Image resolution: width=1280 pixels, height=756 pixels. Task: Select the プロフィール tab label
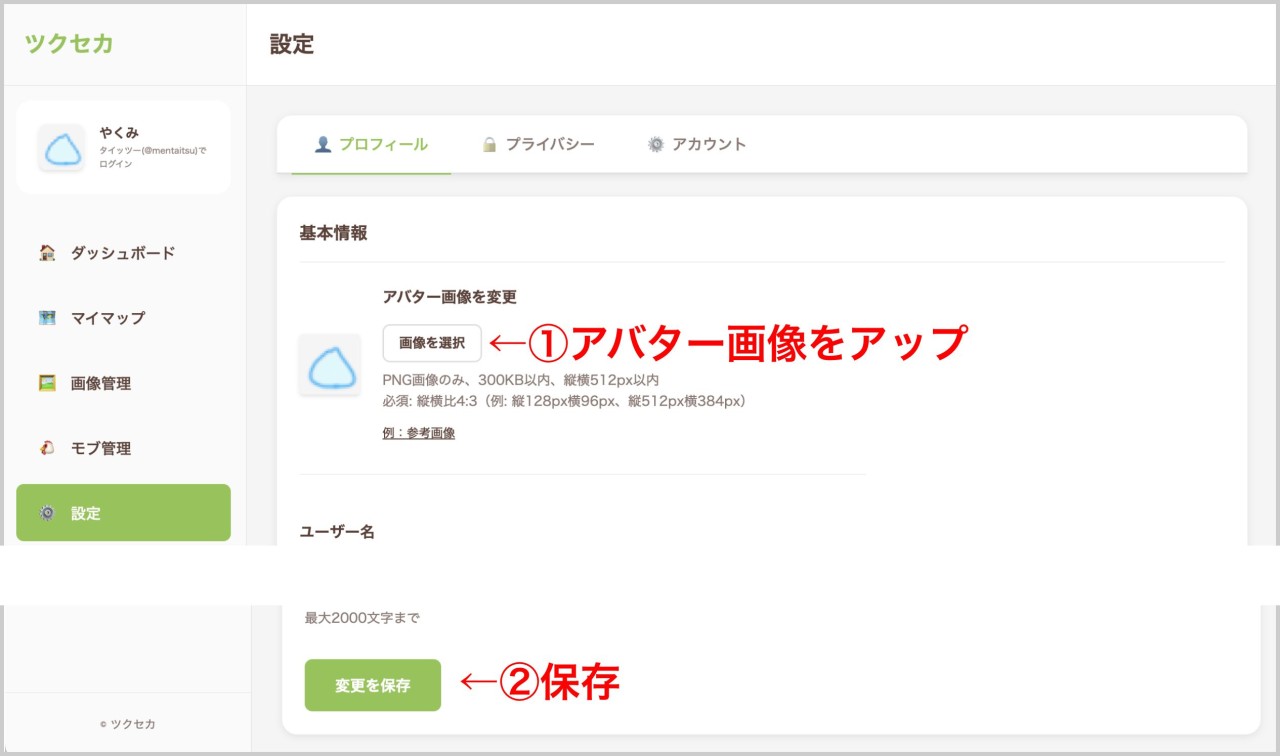tap(383, 144)
